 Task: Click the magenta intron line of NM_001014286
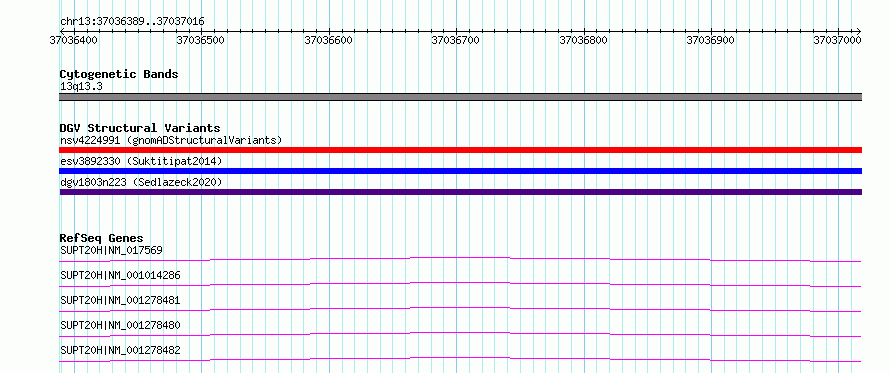461,284
